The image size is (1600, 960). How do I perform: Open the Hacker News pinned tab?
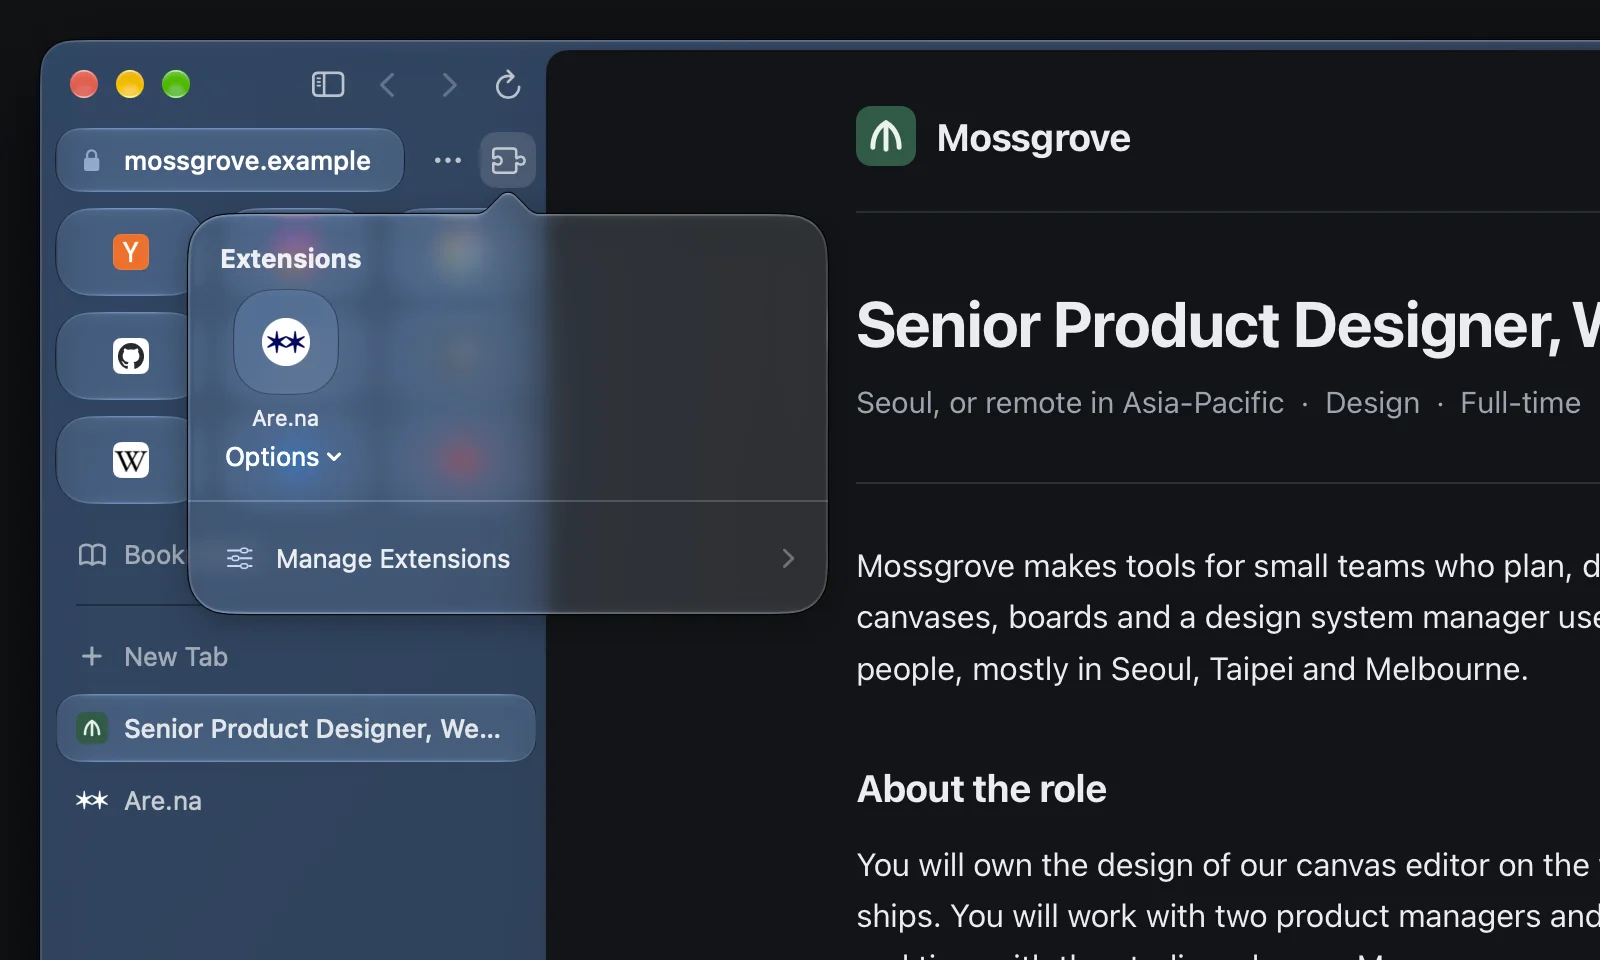pyautogui.click(x=130, y=252)
